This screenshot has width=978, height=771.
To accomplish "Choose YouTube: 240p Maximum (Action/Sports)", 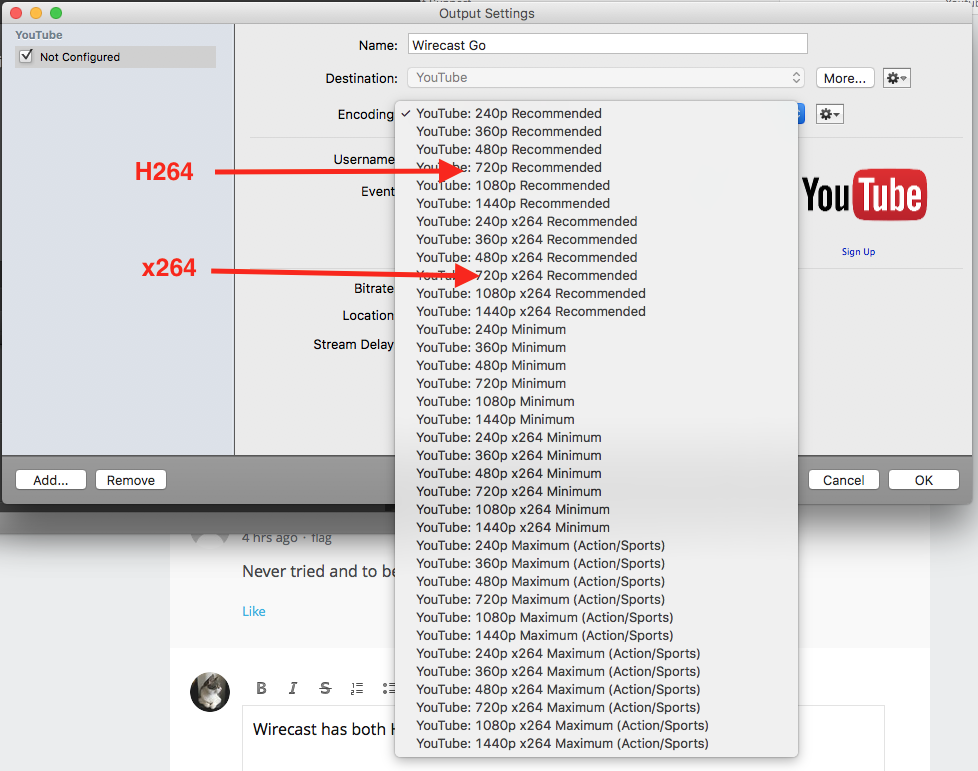I will [596, 546].
